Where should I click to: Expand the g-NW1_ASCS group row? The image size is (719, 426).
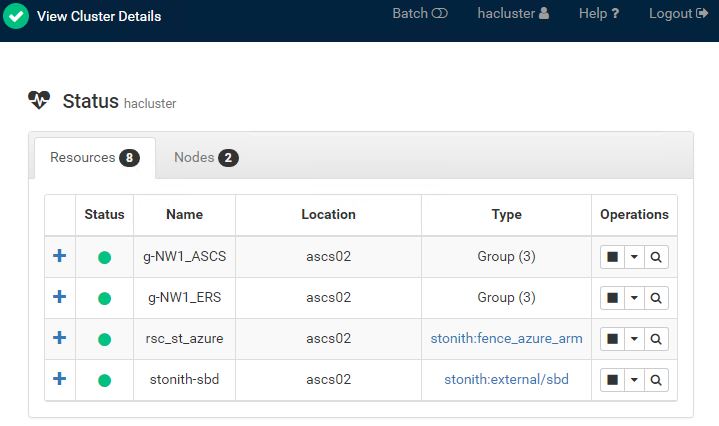[60, 256]
